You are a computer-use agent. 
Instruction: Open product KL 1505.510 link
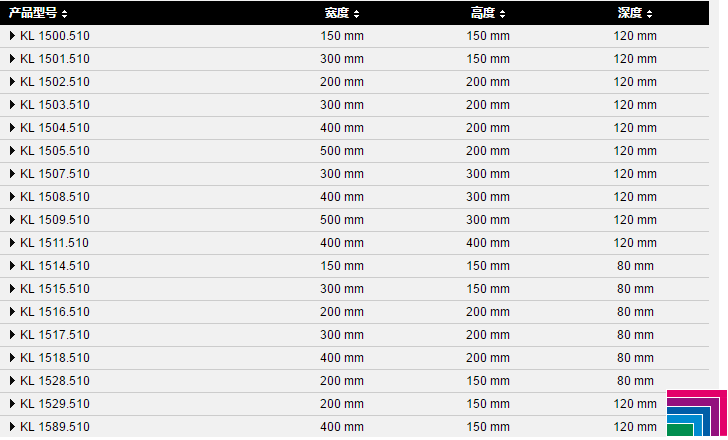pos(55,151)
